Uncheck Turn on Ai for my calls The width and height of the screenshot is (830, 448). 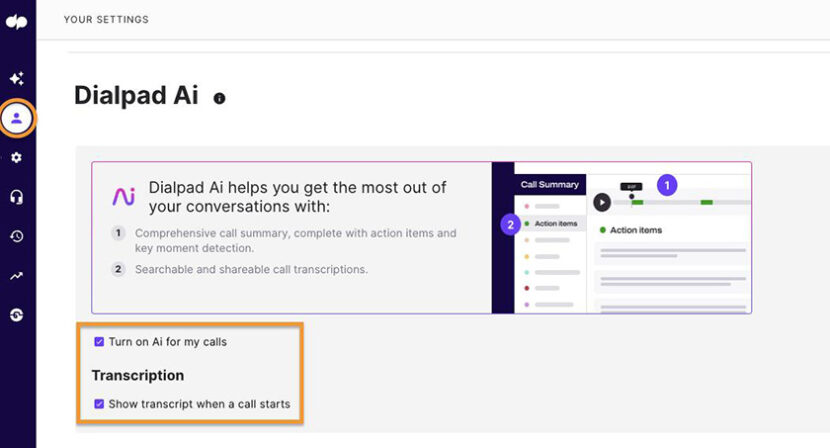click(x=99, y=342)
